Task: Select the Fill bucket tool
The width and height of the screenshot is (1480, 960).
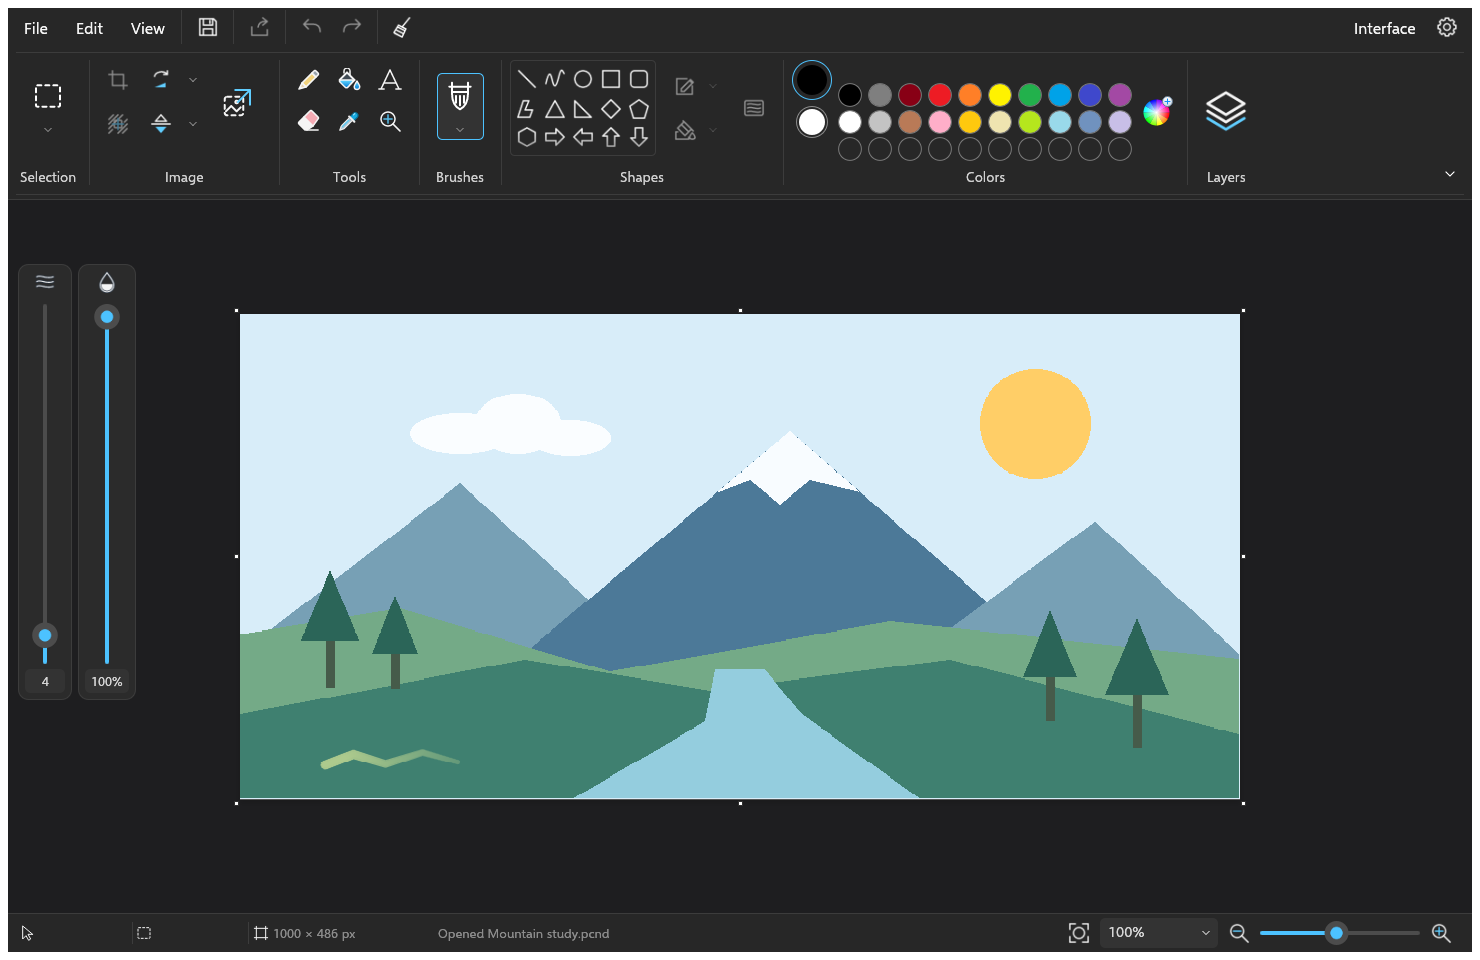Action: click(349, 80)
